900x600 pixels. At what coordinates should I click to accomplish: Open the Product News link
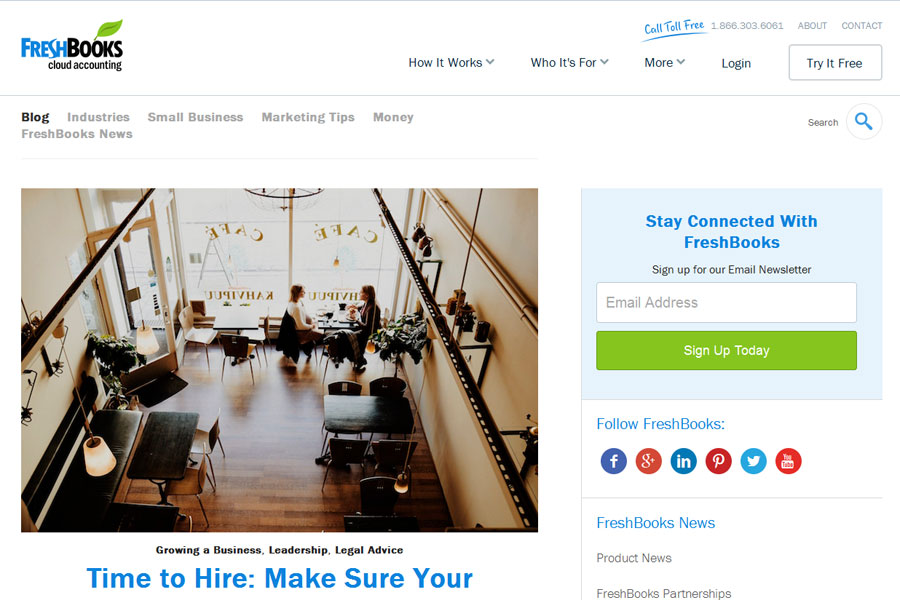(x=634, y=558)
